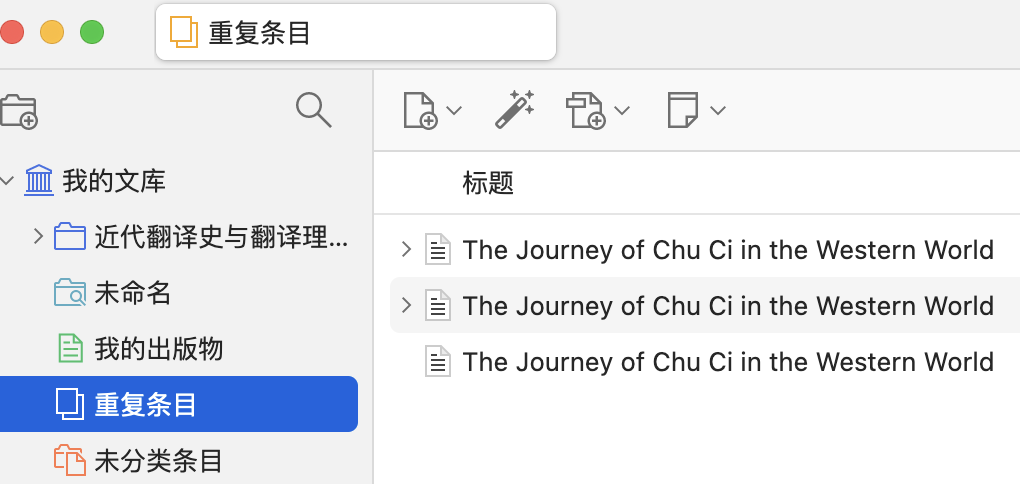
Task: Open the sidebar search magnifier
Action: [x=314, y=110]
